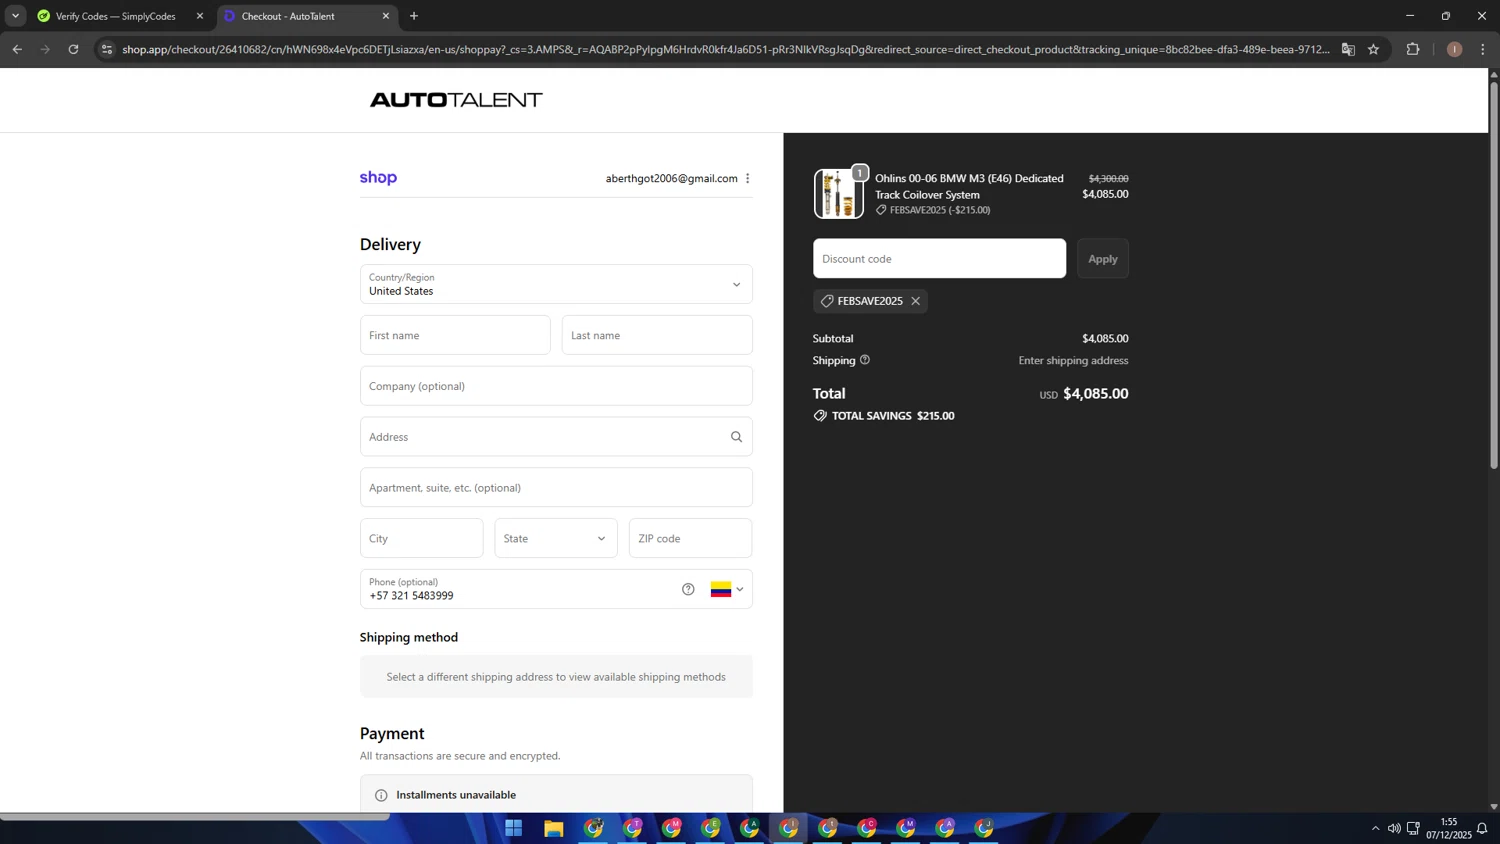Click the Installments unavailable info icon
Image resolution: width=1500 pixels, height=844 pixels.
tap(381, 795)
